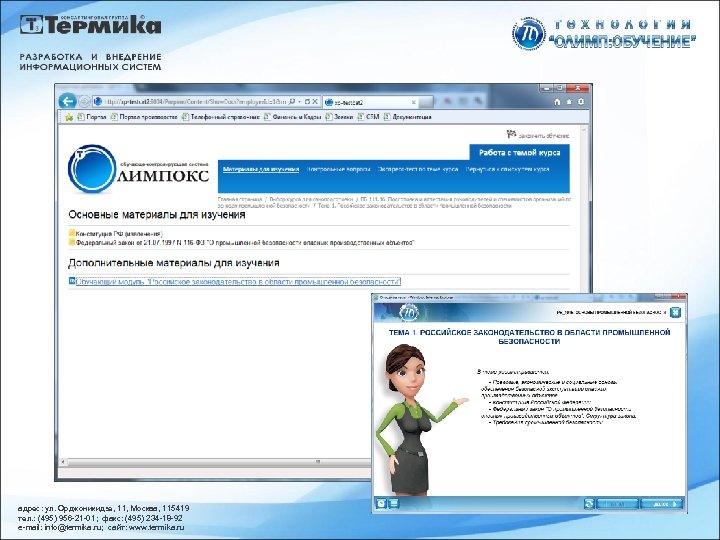This screenshot has width=720, height=540.
Task: Click the Назад button in the module
Action: pos(617,504)
